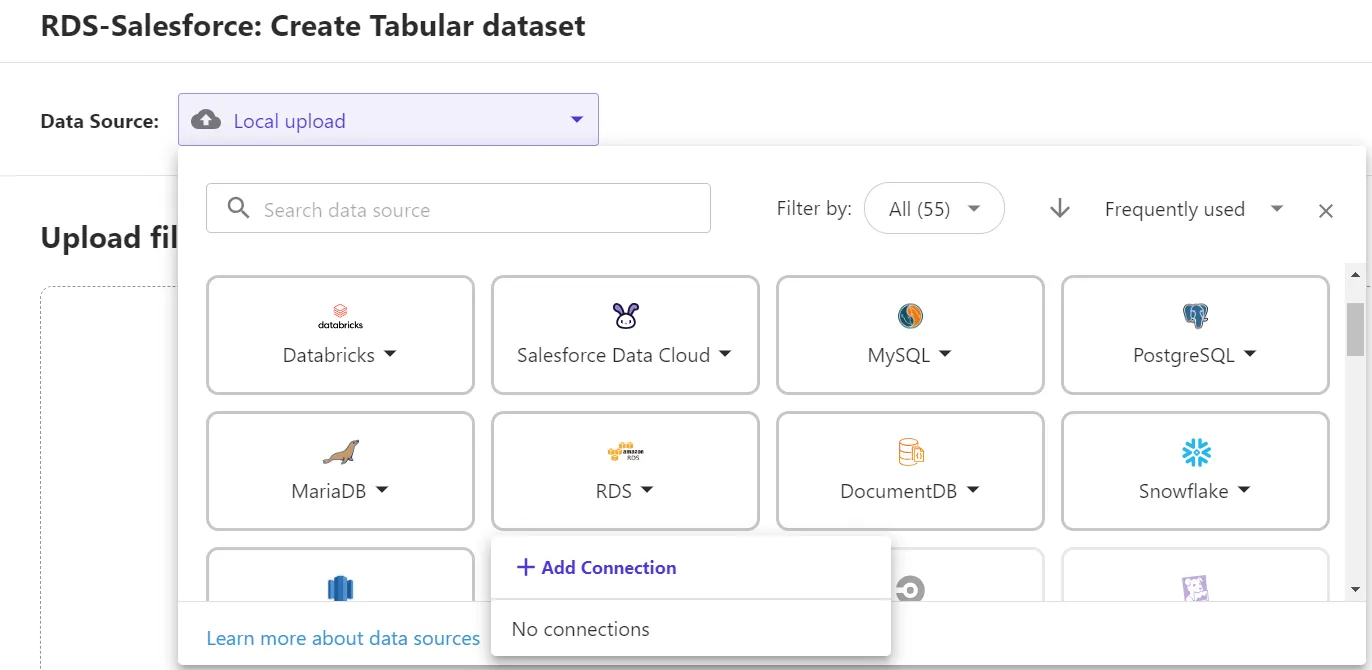Click the PostgreSQL elephant icon
1372x670 pixels.
pos(1195,316)
